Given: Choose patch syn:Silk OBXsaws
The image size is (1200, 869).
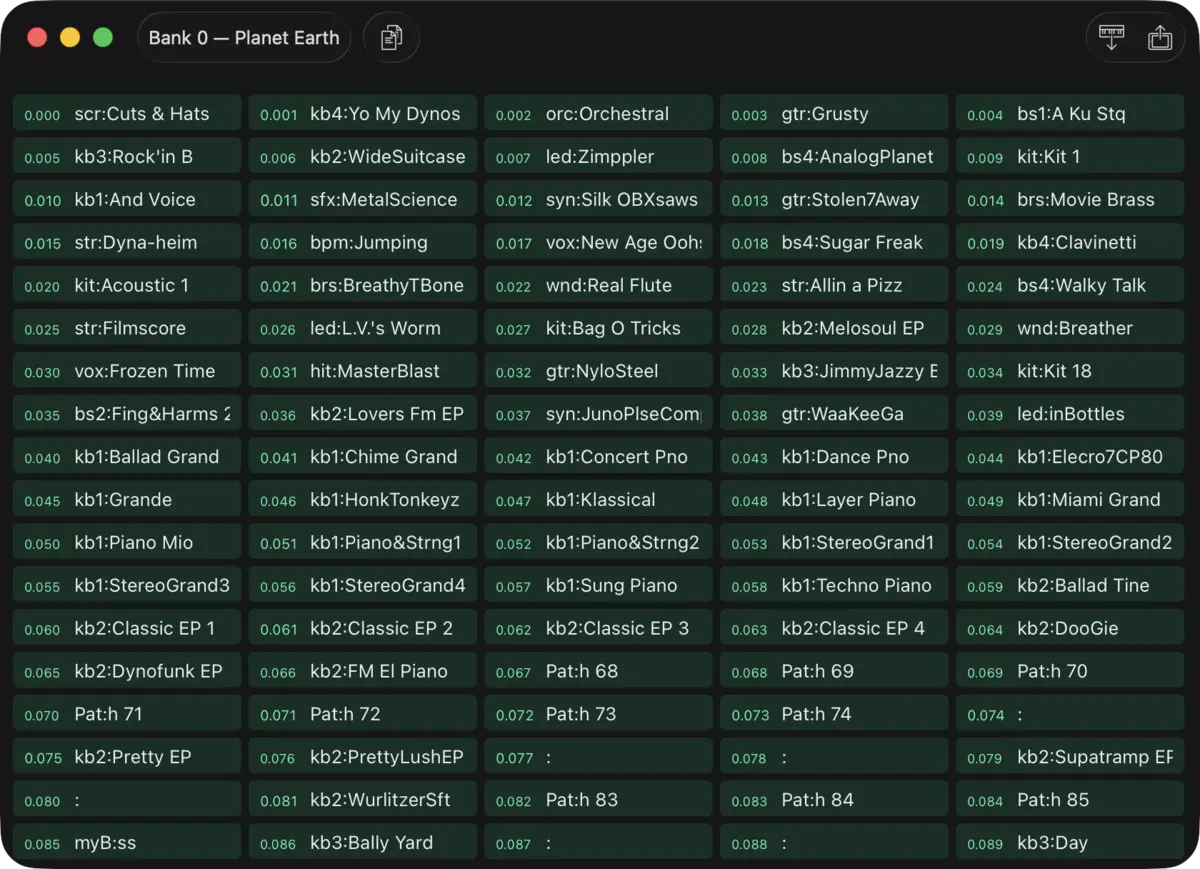Looking at the screenshot, I should tap(599, 200).
